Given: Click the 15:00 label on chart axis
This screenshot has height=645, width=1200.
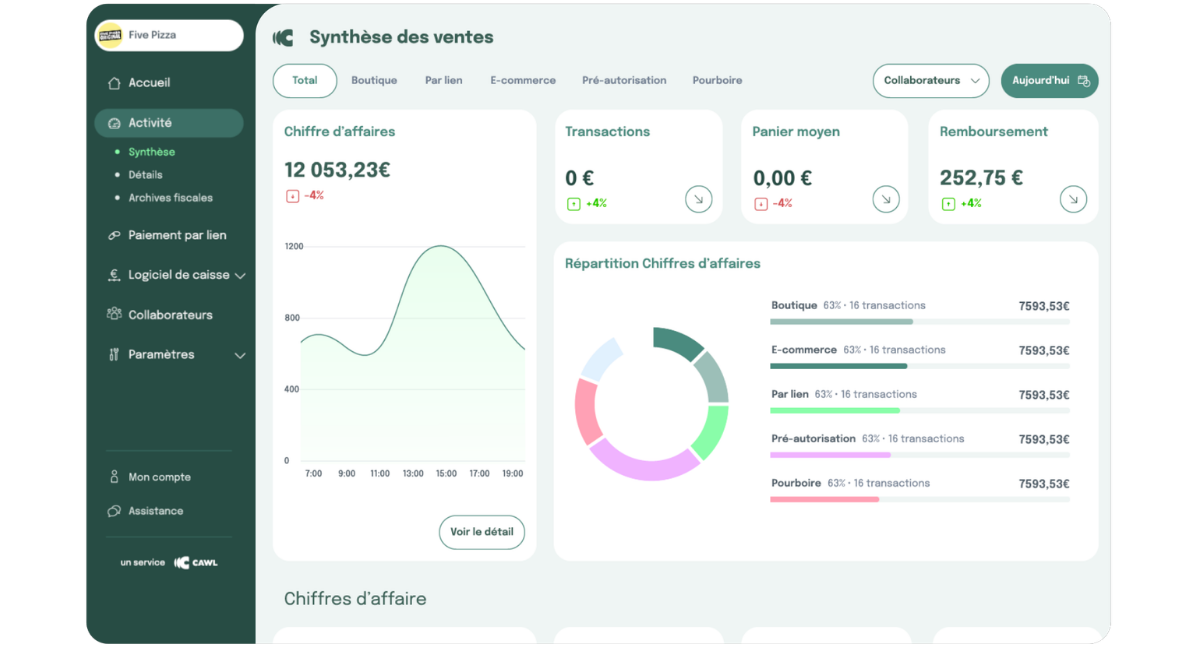Looking at the screenshot, I should coord(446,473).
